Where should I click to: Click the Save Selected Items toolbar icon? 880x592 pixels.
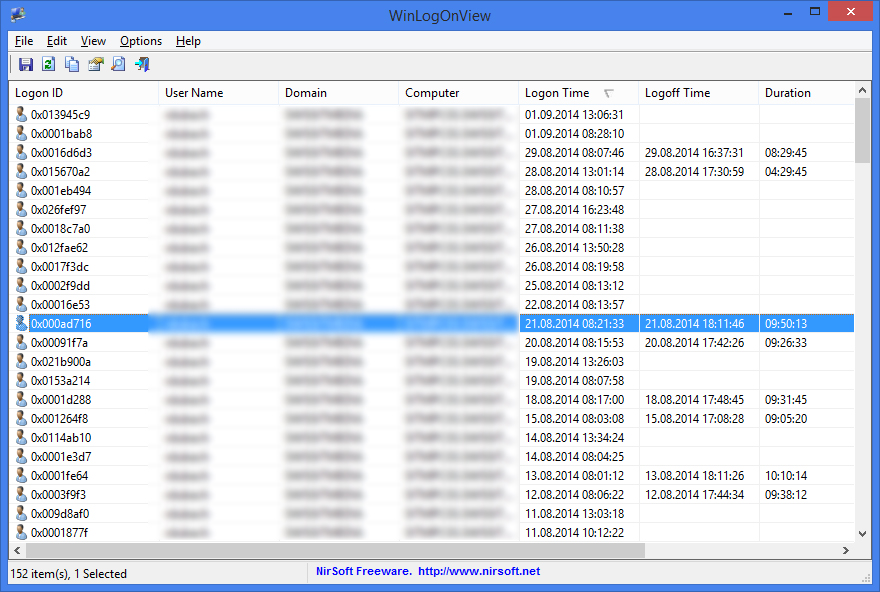click(26, 65)
